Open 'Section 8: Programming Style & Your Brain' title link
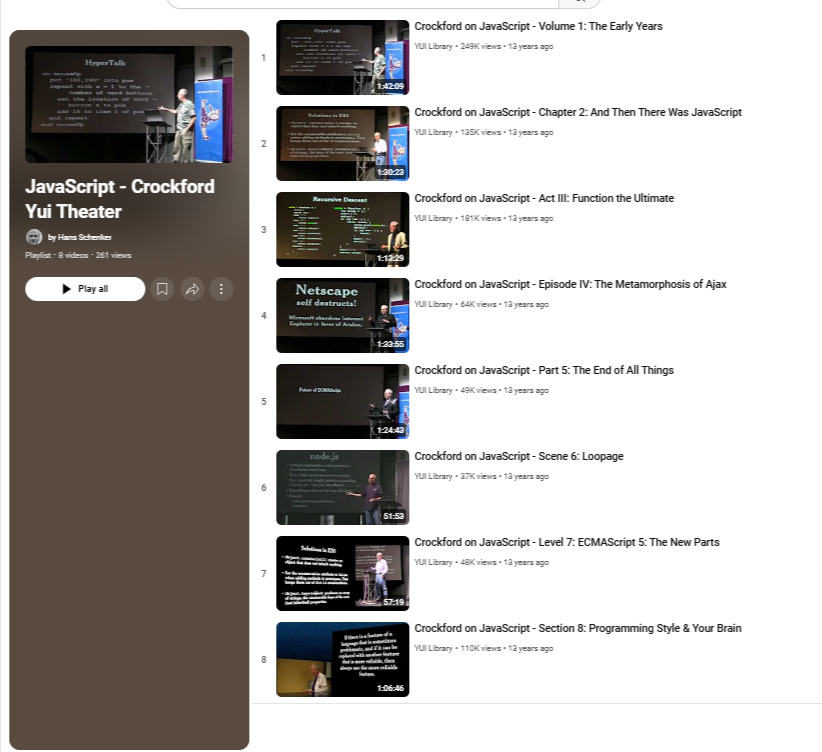The width and height of the screenshot is (822, 752). click(578, 628)
